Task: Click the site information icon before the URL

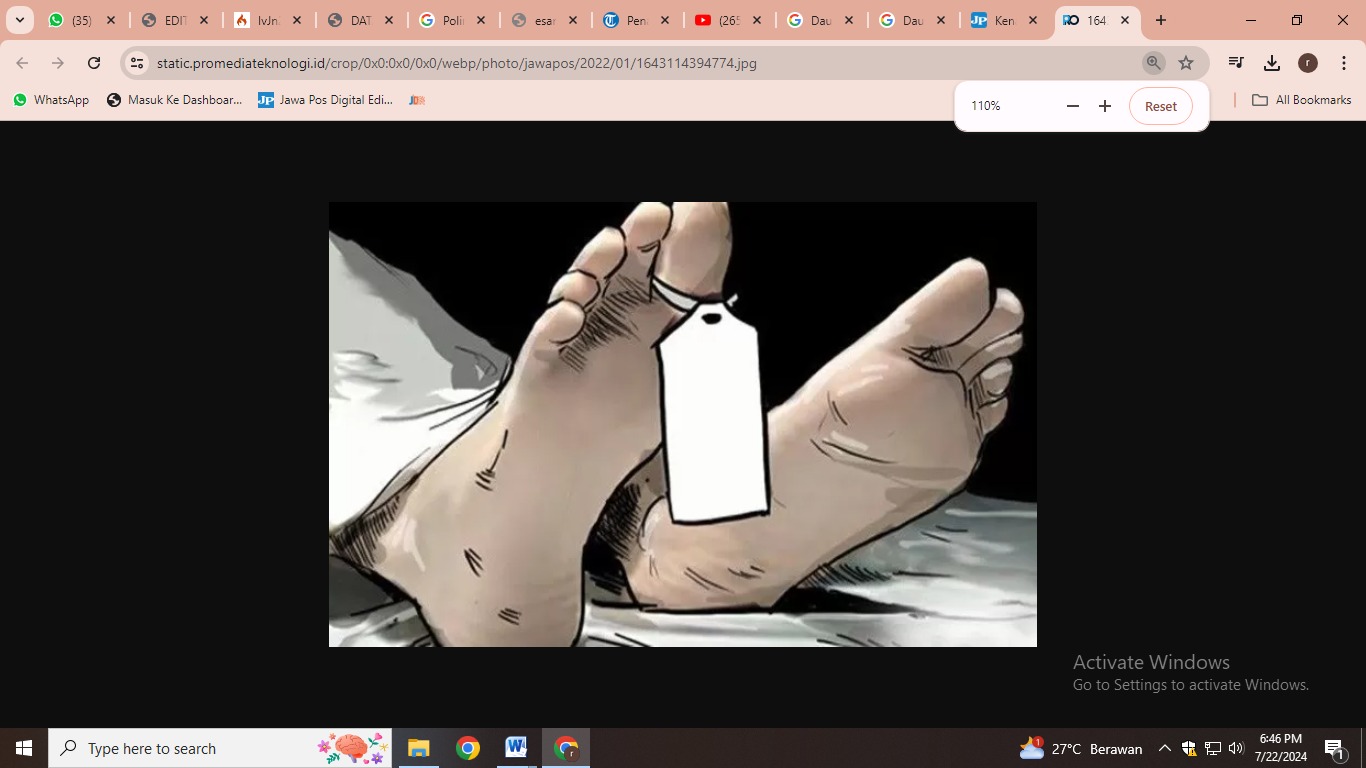Action: pyautogui.click(x=136, y=62)
